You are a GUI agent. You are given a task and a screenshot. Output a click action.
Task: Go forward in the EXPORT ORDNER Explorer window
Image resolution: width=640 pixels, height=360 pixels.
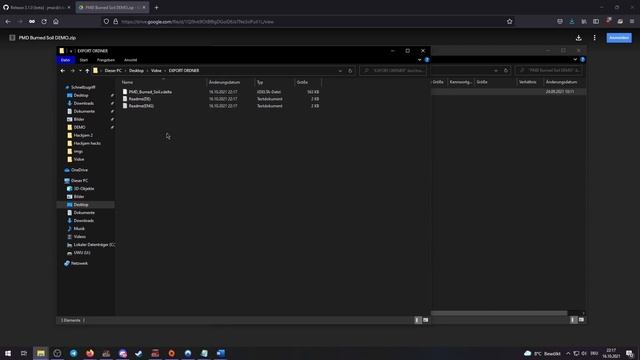72,71
